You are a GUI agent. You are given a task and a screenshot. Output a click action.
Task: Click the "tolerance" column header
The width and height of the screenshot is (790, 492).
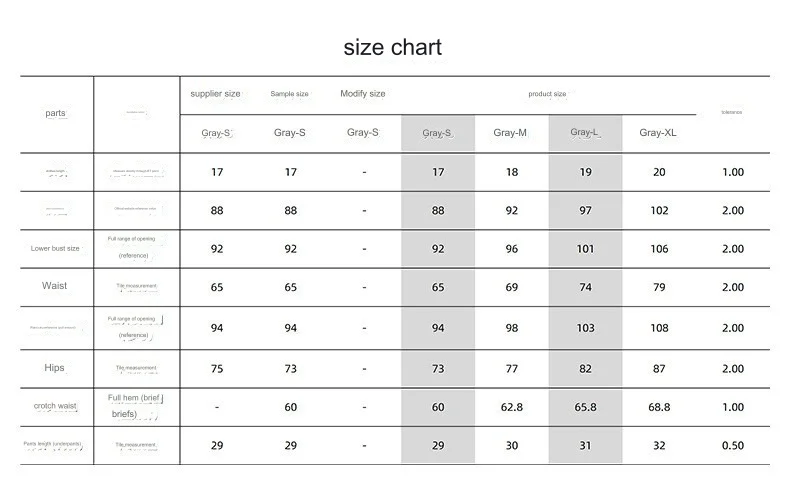pyautogui.click(x=732, y=112)
